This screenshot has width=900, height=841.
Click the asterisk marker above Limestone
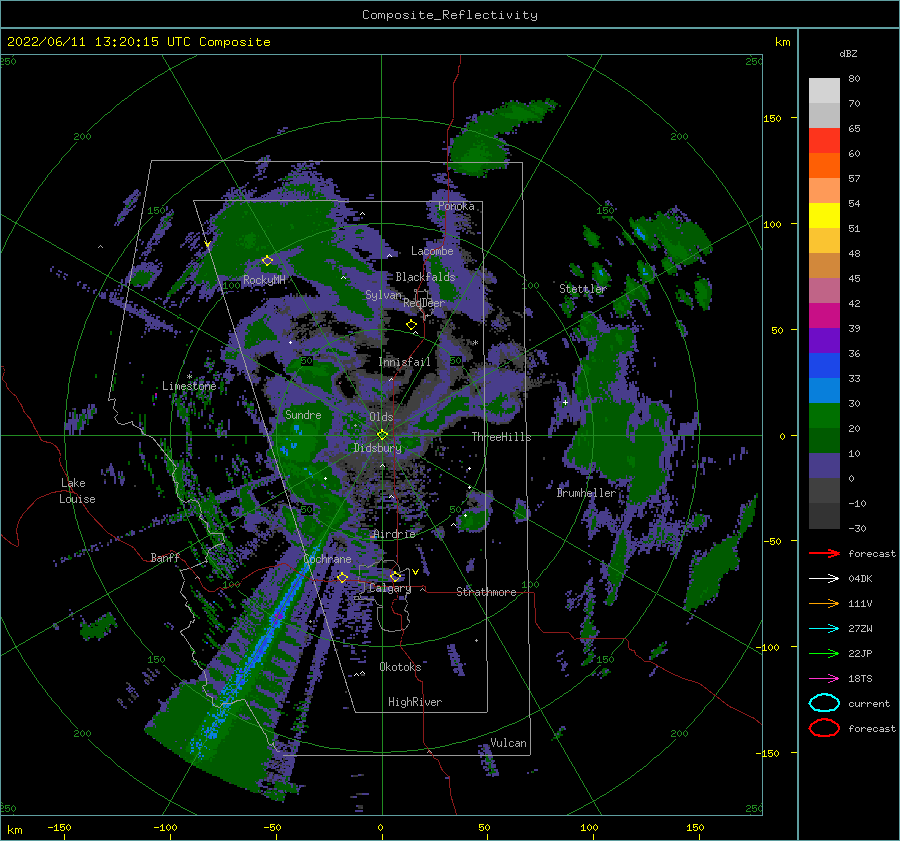pos(189,377)
